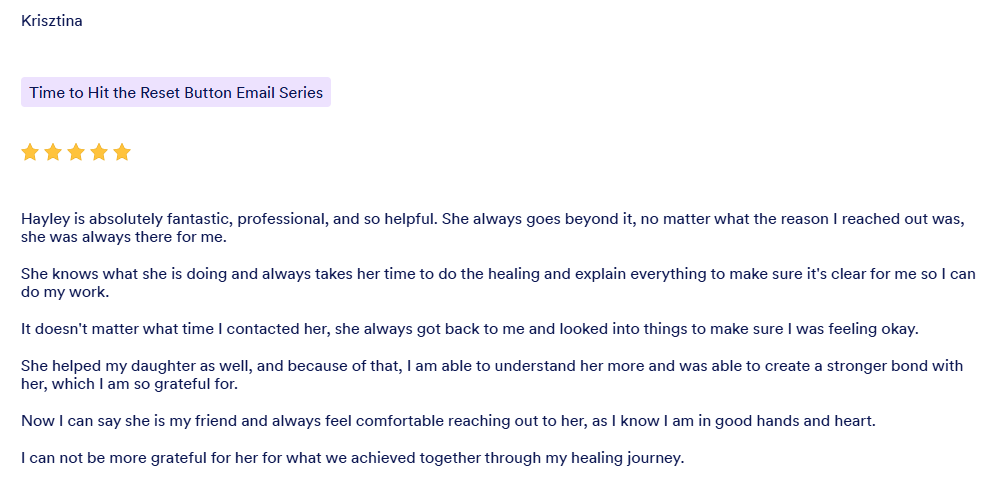The height and width of the screenshot is (481, 988).
Task: Select the final line starting 'I can not be'
Action: click(x=352, y=459)
